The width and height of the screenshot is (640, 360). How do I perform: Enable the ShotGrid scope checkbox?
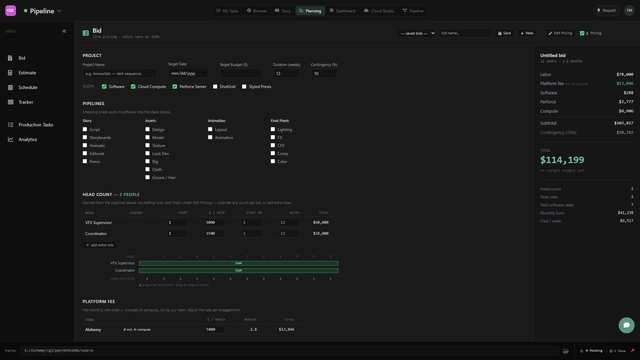tap(215, 87)
